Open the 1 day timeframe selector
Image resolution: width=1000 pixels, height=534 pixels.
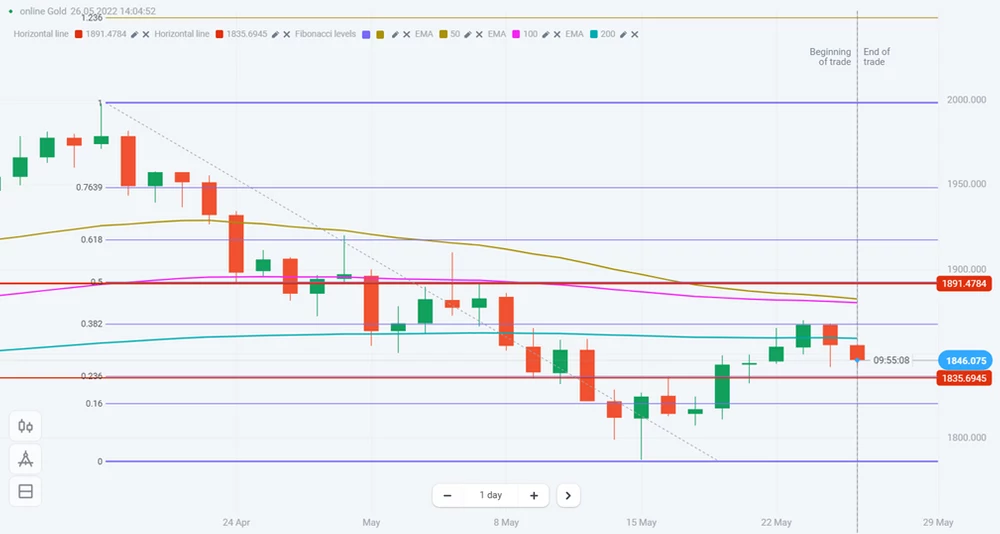tap(490, 495)
